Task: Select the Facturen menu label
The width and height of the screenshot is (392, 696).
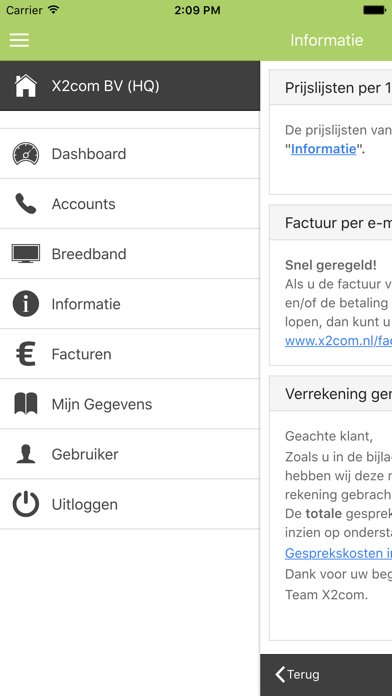Action: [82, 354]
